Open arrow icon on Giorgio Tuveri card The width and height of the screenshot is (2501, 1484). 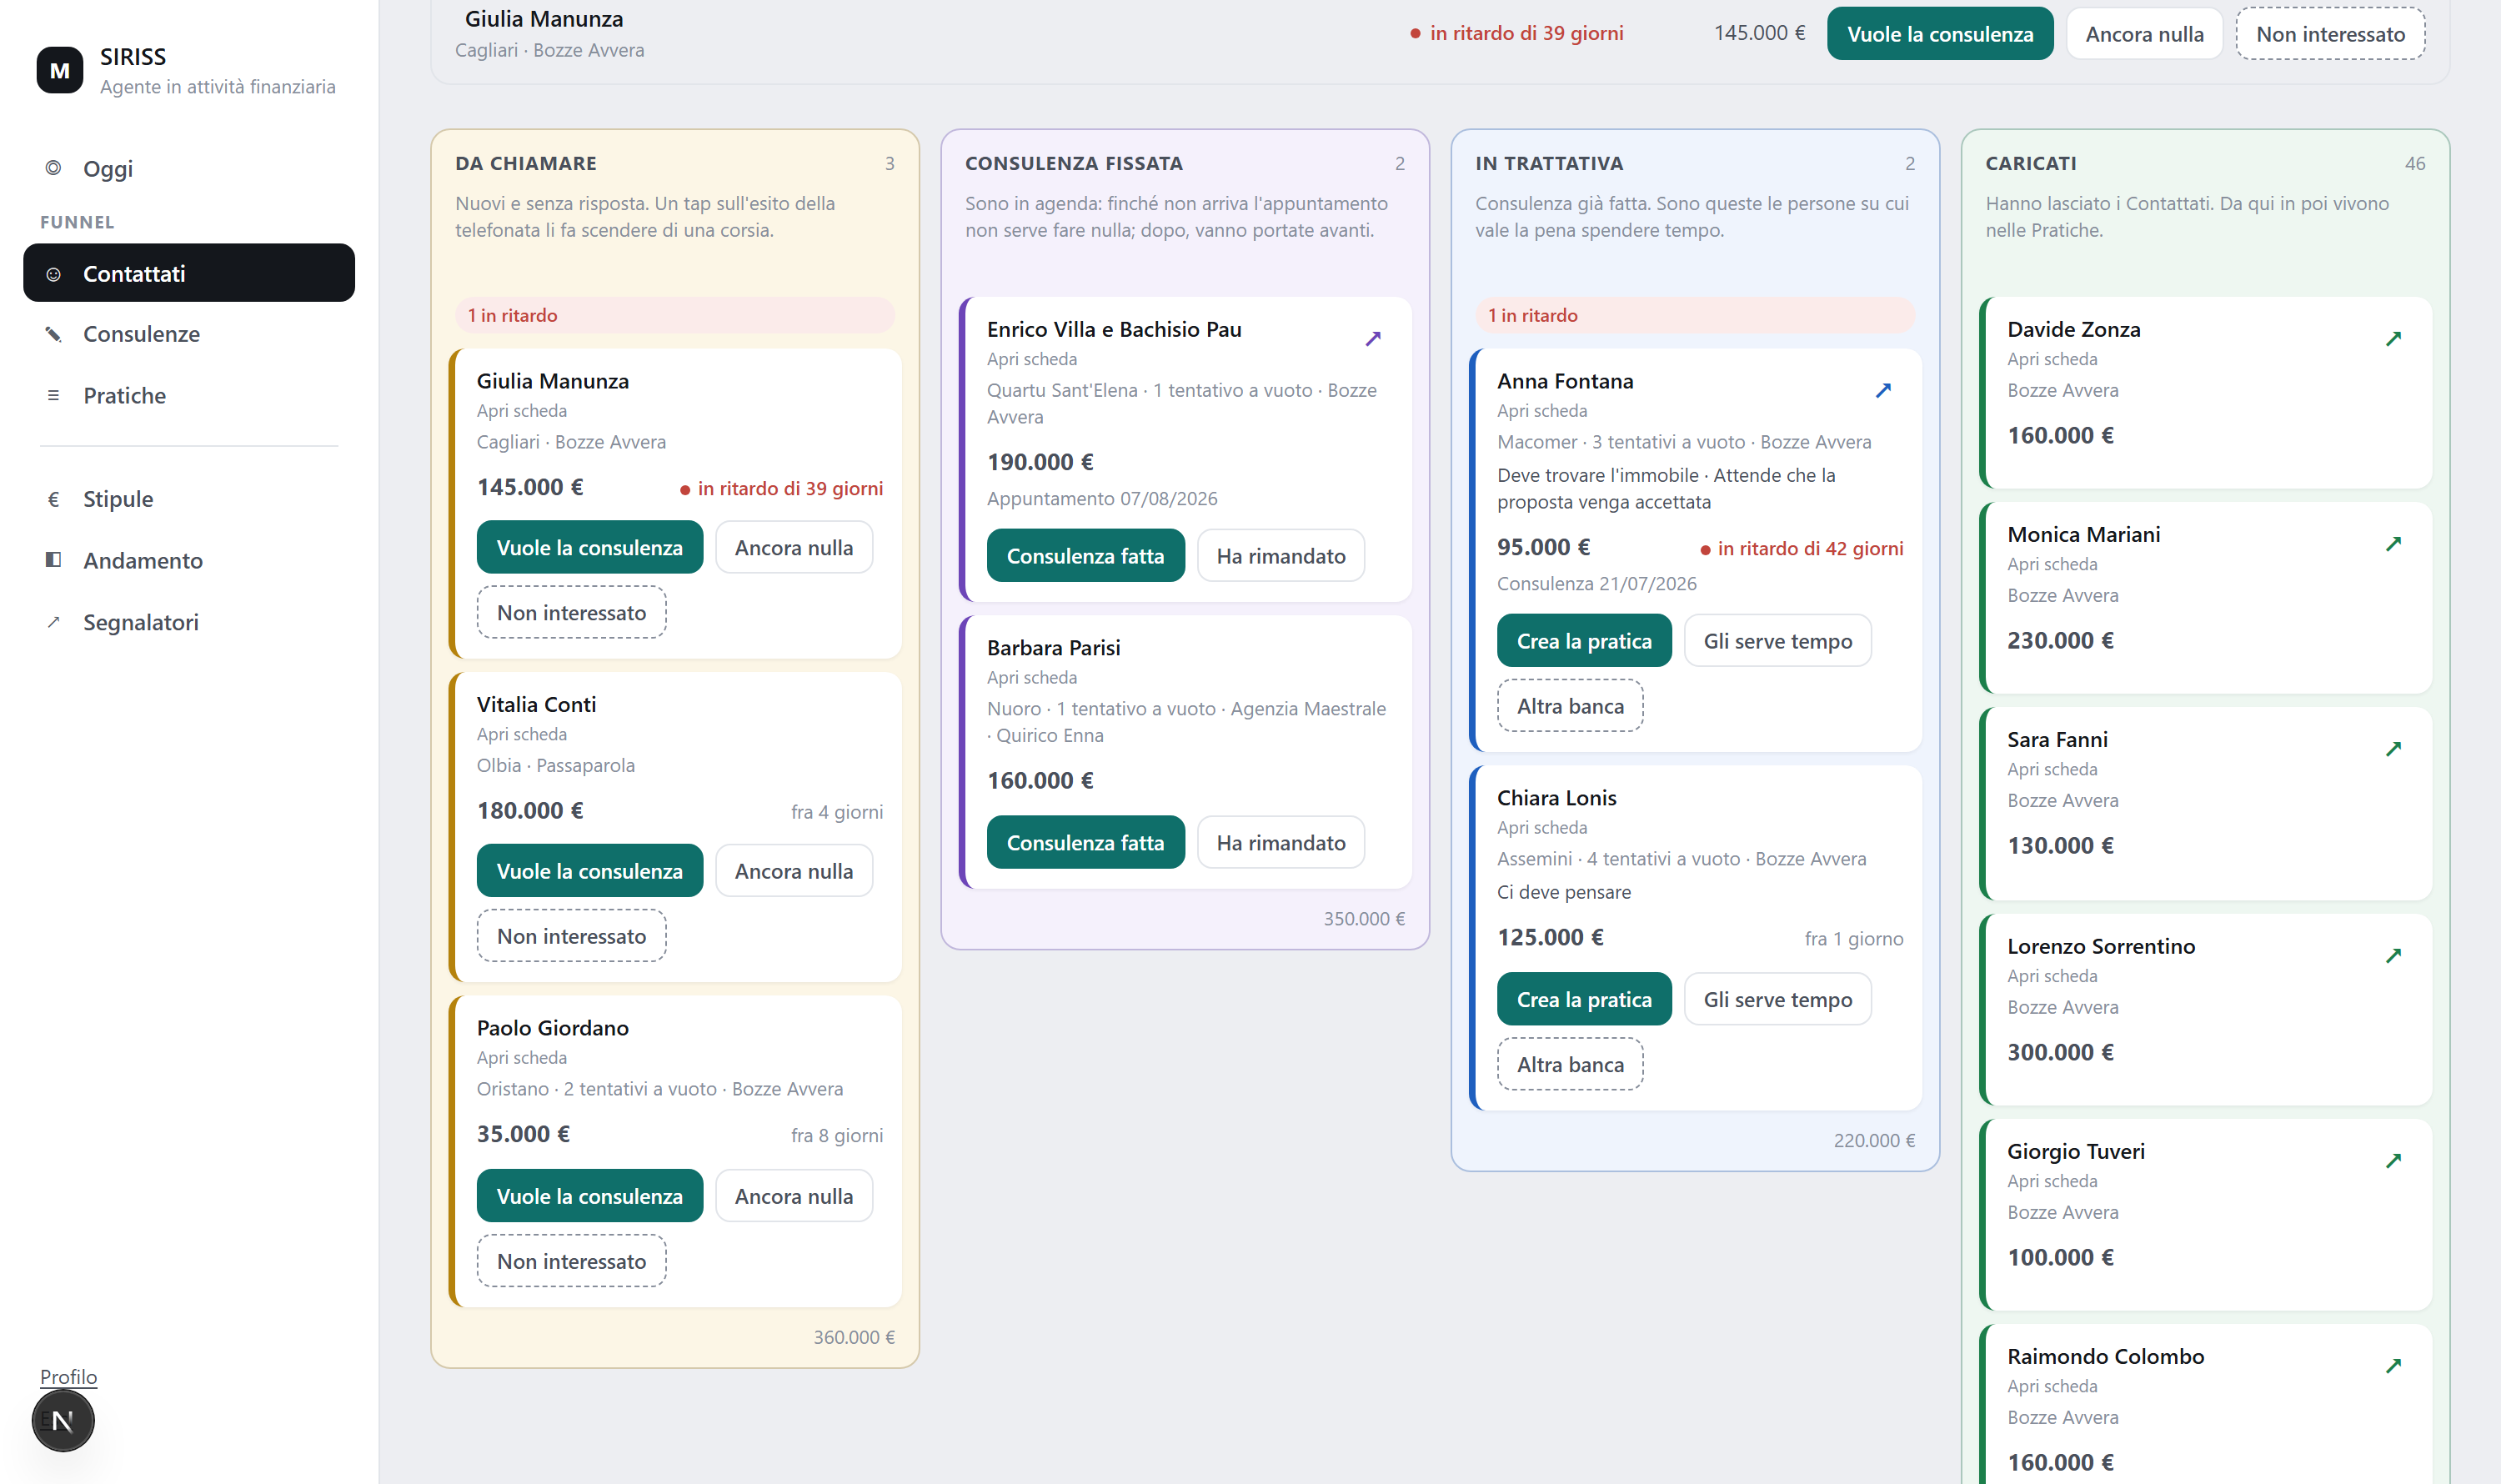pyautogui.click(x=2393, y=1161)
